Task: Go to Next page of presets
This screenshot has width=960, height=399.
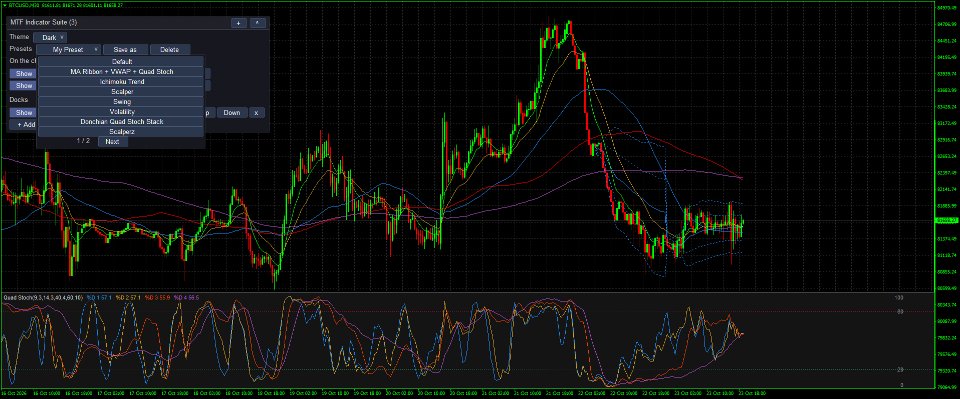Action: 113,141
